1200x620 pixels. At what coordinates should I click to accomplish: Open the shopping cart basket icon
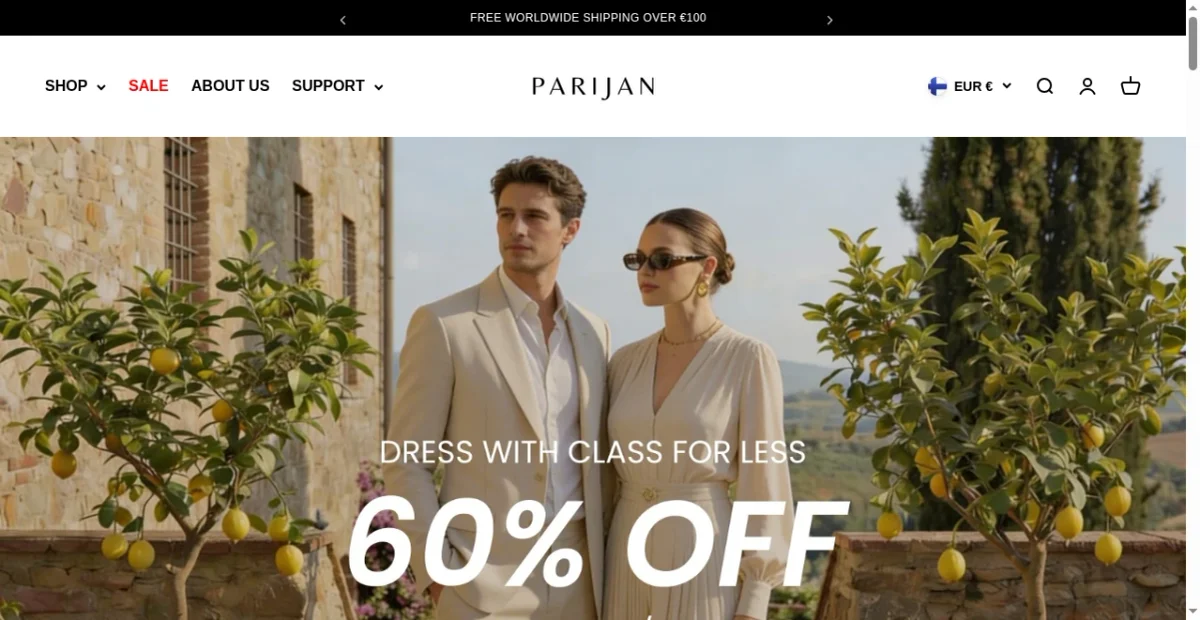[1130, 86]
